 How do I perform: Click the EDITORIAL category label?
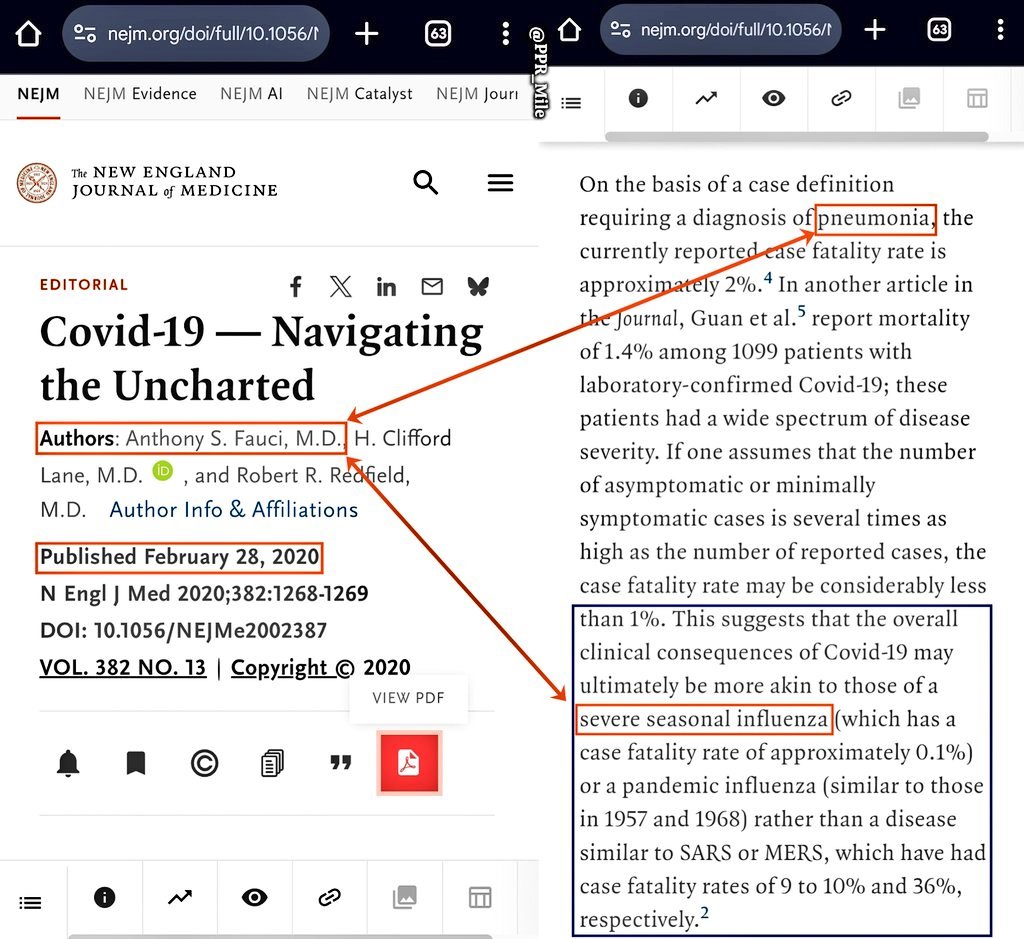click(x=84, y=285)
